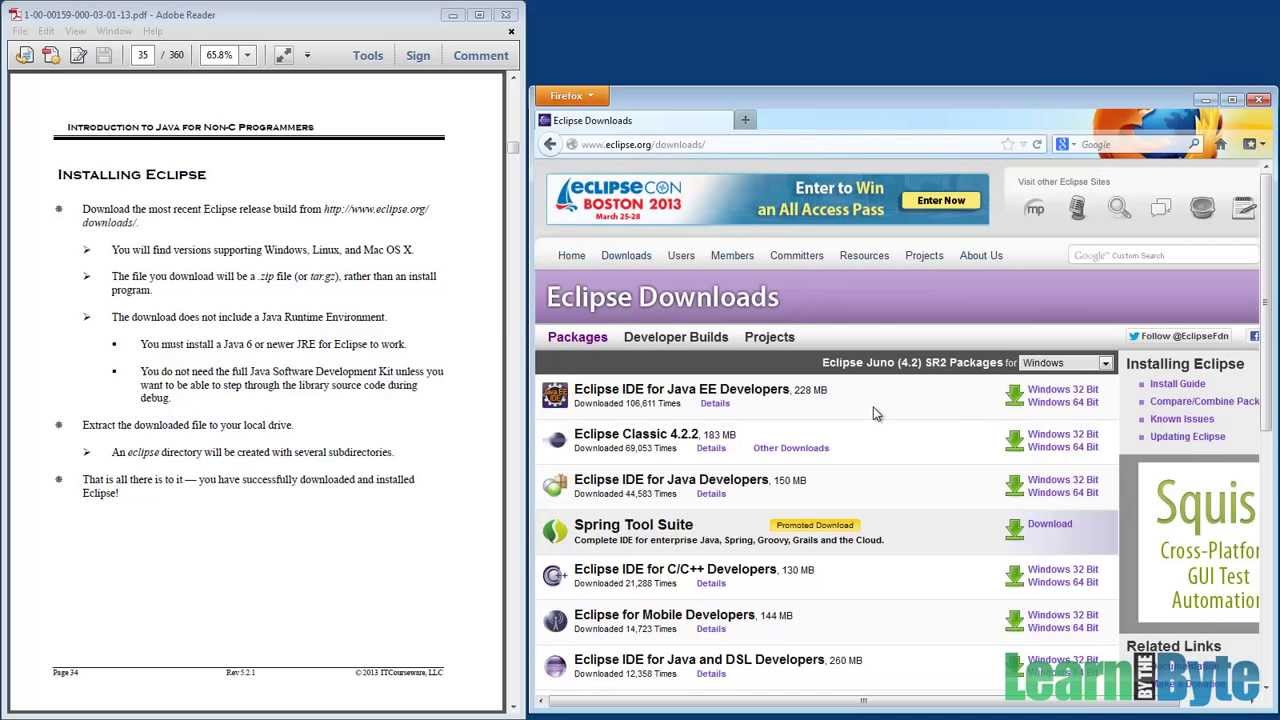Click the Details link for C/C++ Developers
The image size is (1280, 720).
tap(711, 583)
